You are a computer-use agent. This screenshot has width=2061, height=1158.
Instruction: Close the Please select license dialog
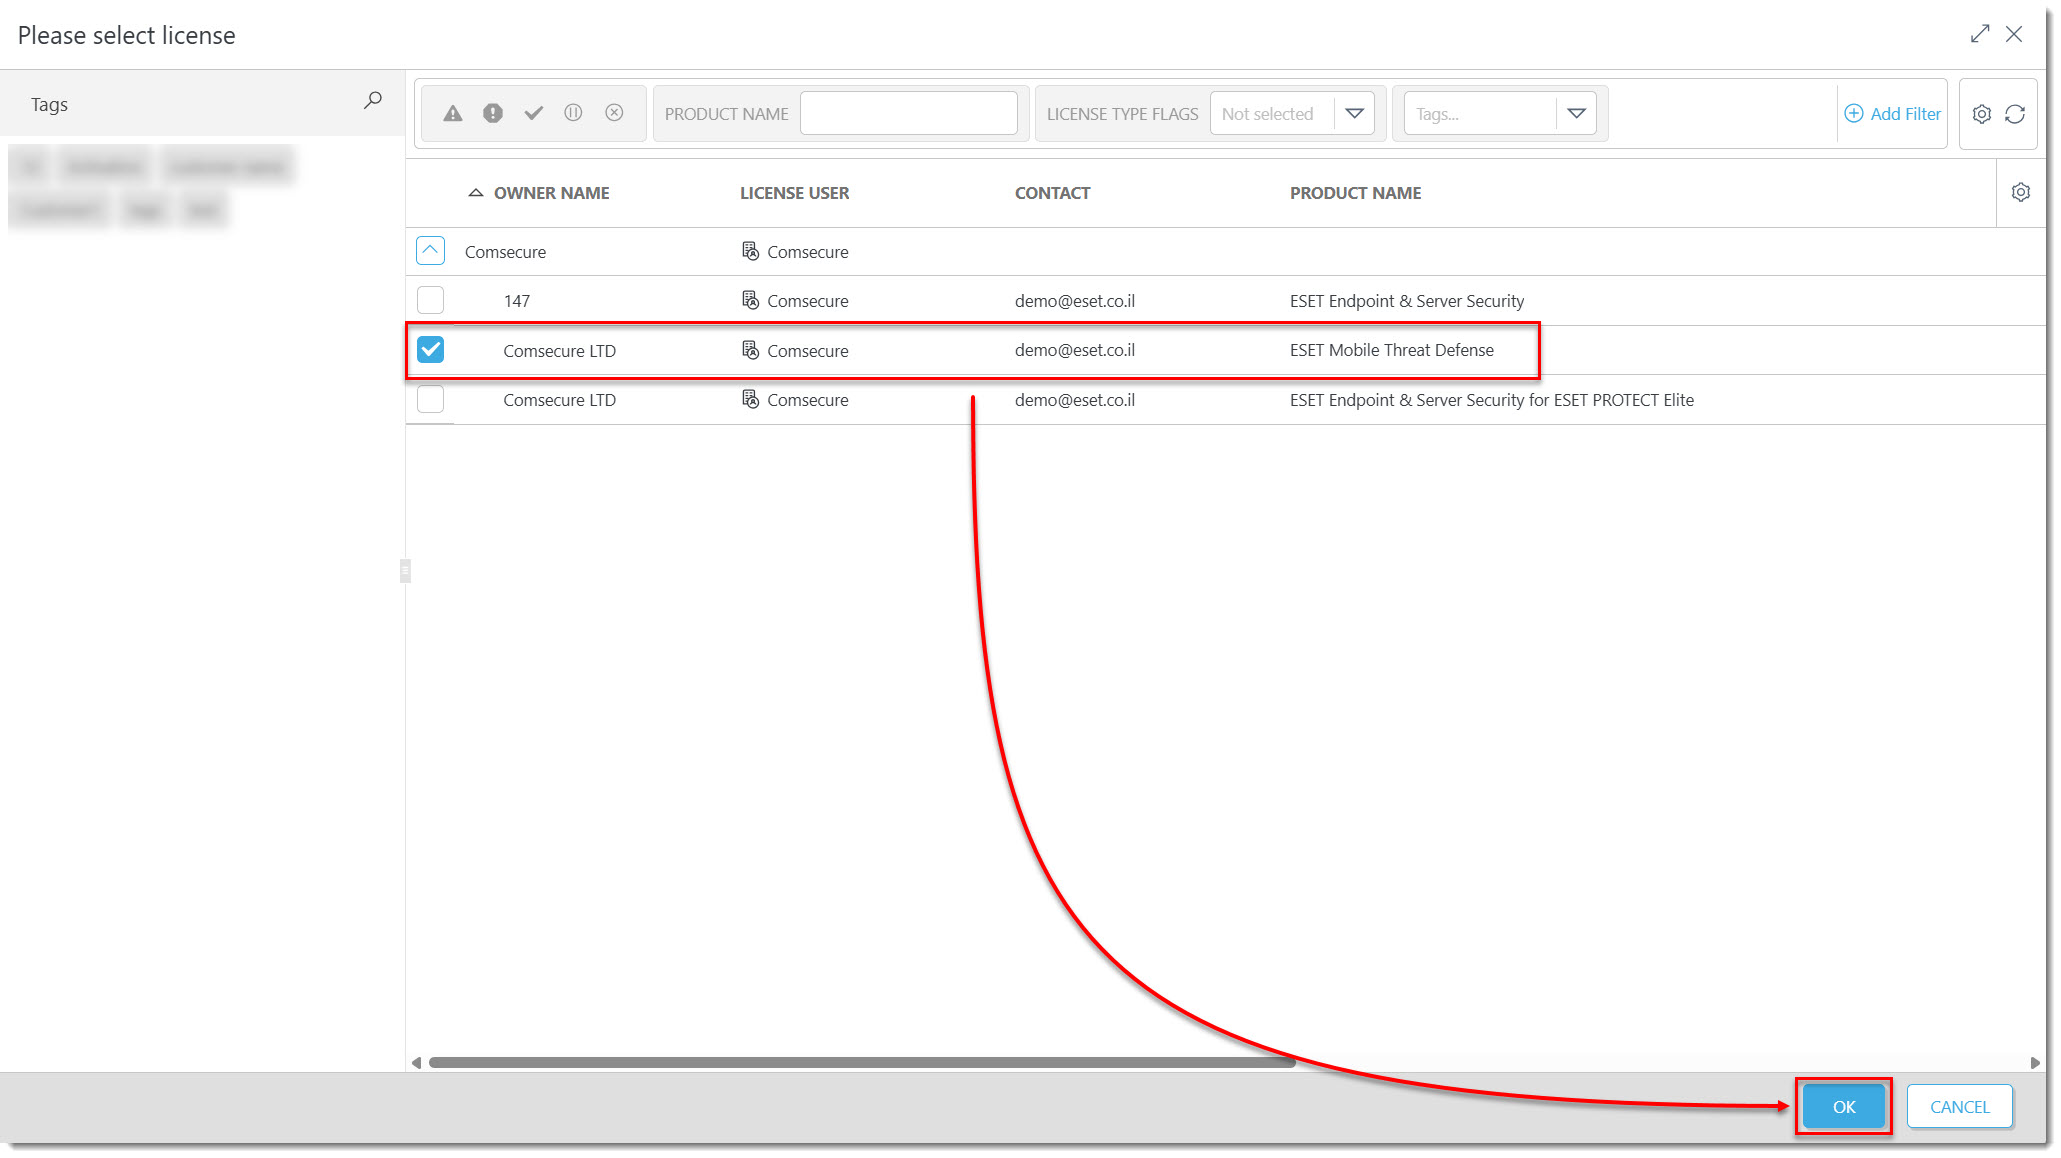point(2014,34)
